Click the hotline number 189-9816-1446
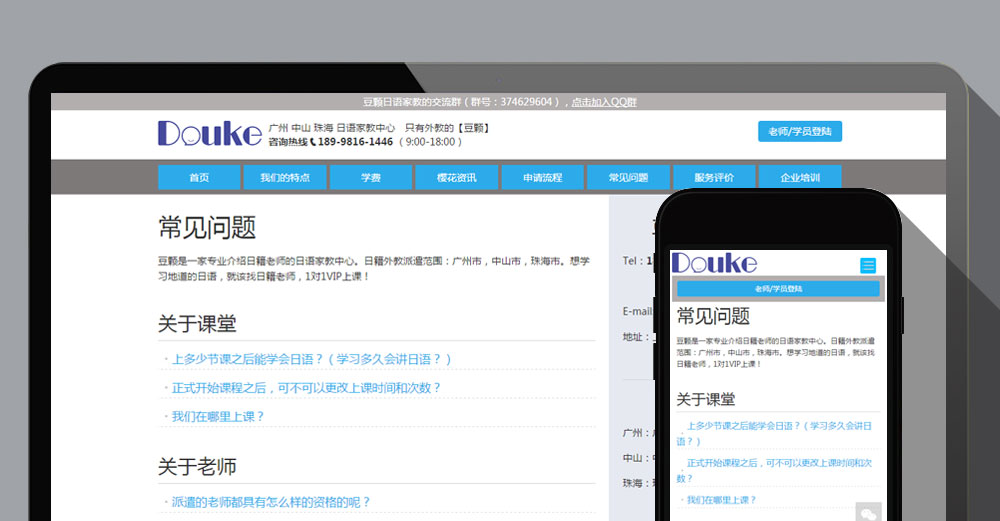 [x=355, y=142]
